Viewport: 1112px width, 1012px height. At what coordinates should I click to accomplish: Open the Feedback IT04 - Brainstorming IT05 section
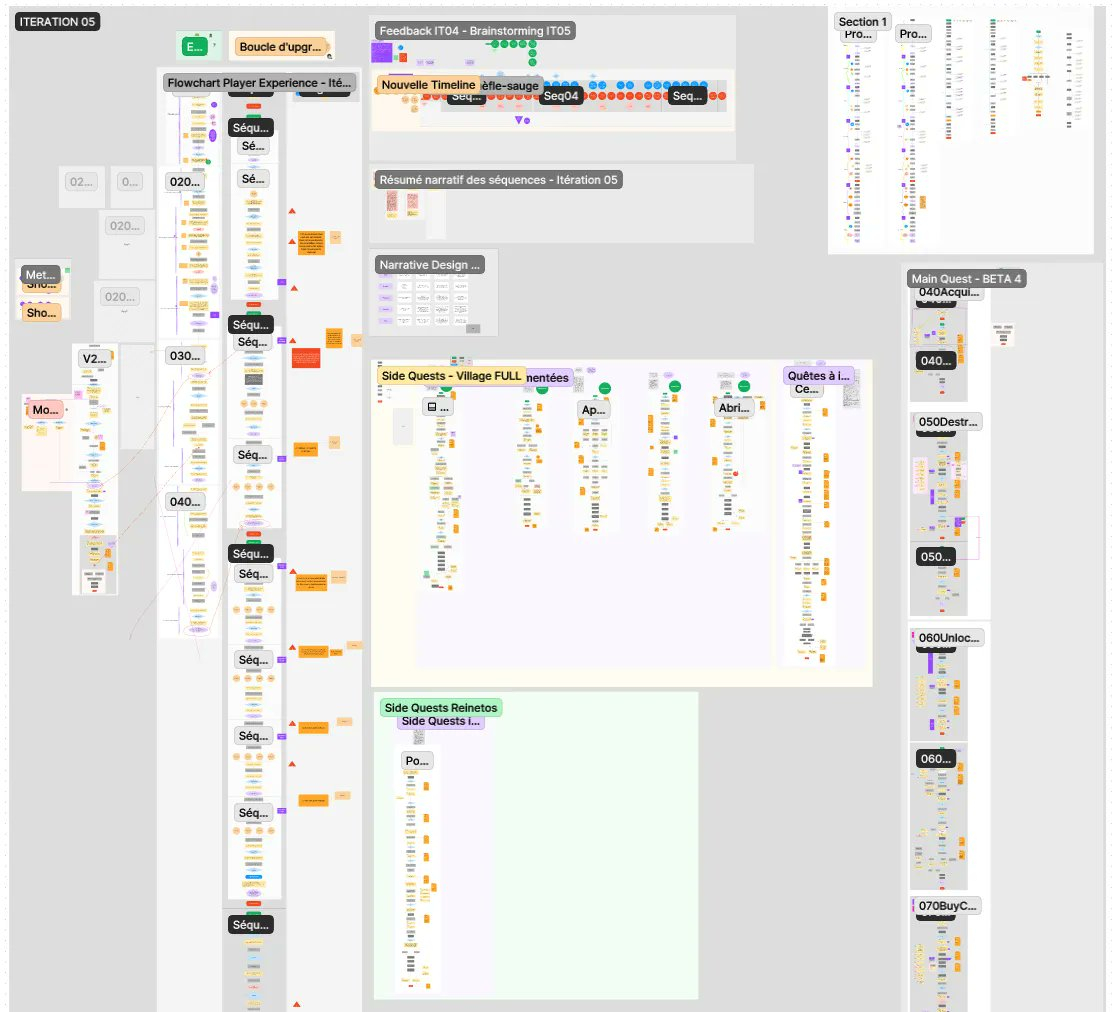point(474,31)
